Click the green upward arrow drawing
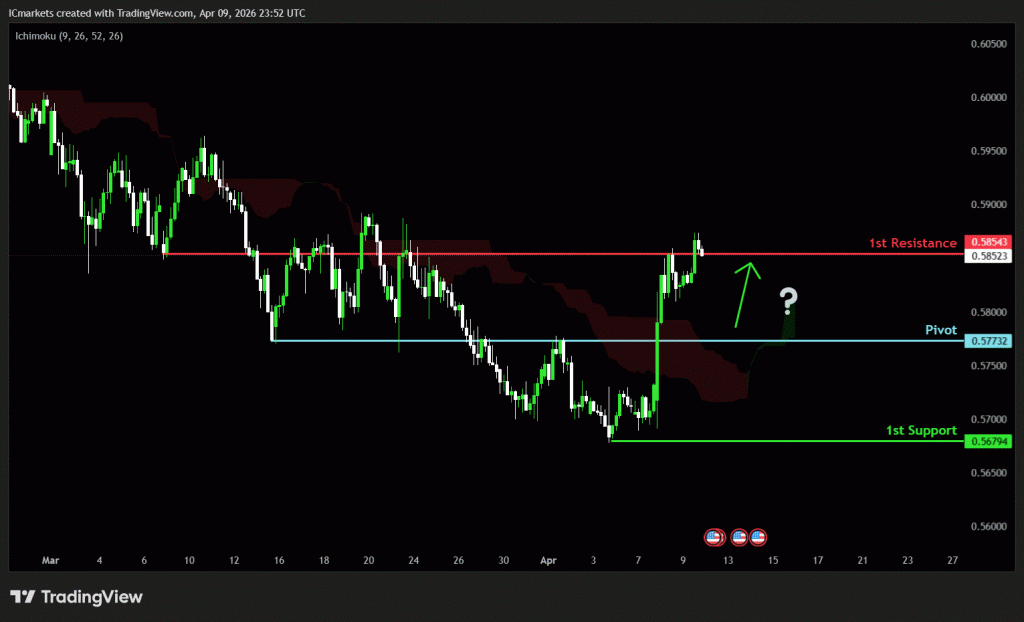This screenshot has height=622, width=1024. (x=745, y=294)
